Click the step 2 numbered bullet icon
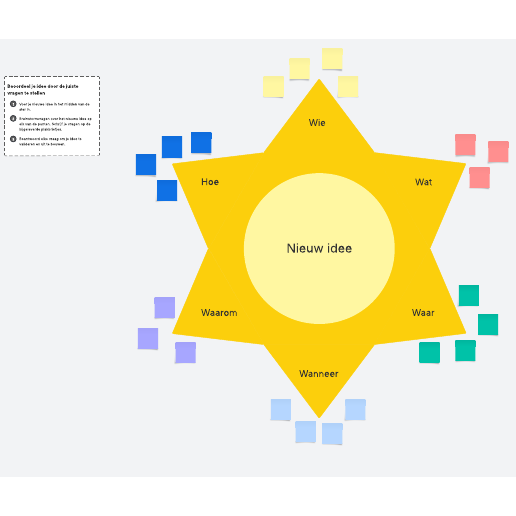Image resolution: width=516 pixels, height=516 pixels. [x=13, y=118]
